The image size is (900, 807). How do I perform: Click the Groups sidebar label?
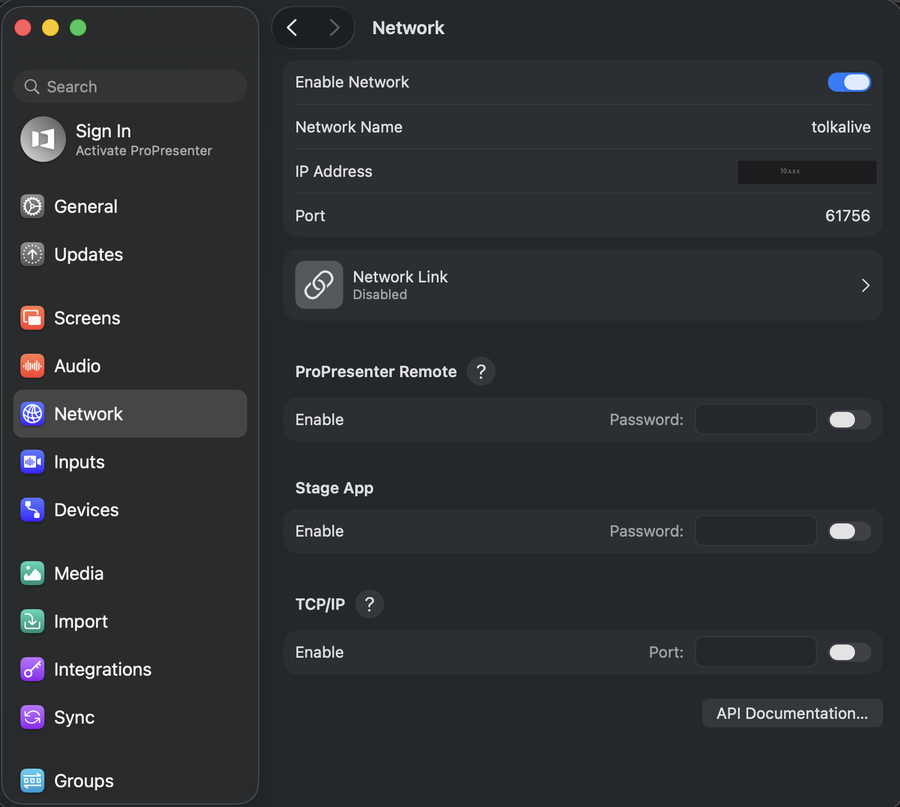84,781
